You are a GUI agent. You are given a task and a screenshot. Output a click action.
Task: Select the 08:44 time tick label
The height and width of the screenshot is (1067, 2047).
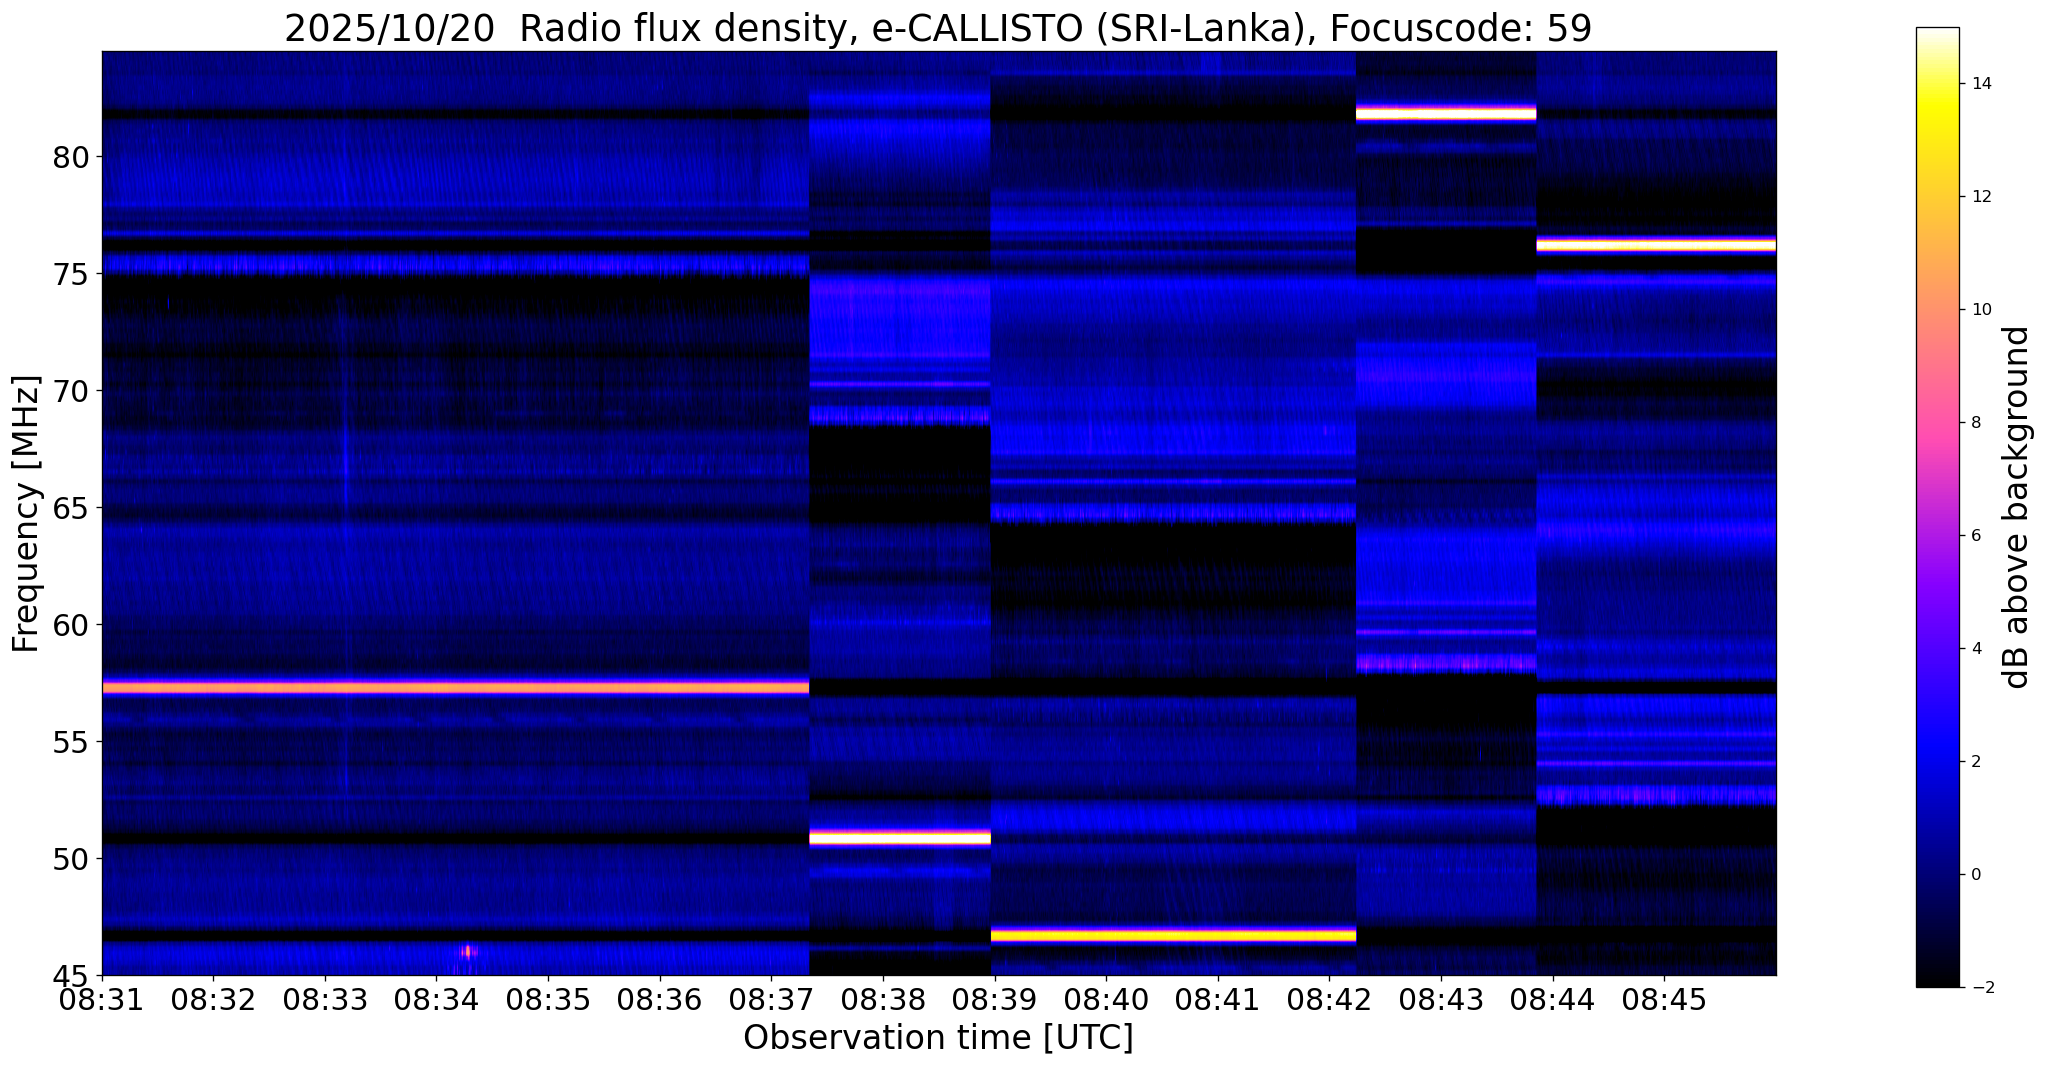pos(1552,999)
